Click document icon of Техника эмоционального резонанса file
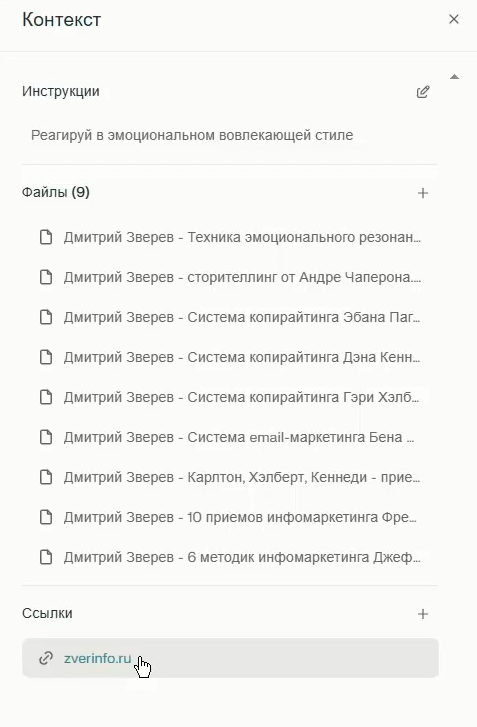477x727 pixels. pos(46,237)
